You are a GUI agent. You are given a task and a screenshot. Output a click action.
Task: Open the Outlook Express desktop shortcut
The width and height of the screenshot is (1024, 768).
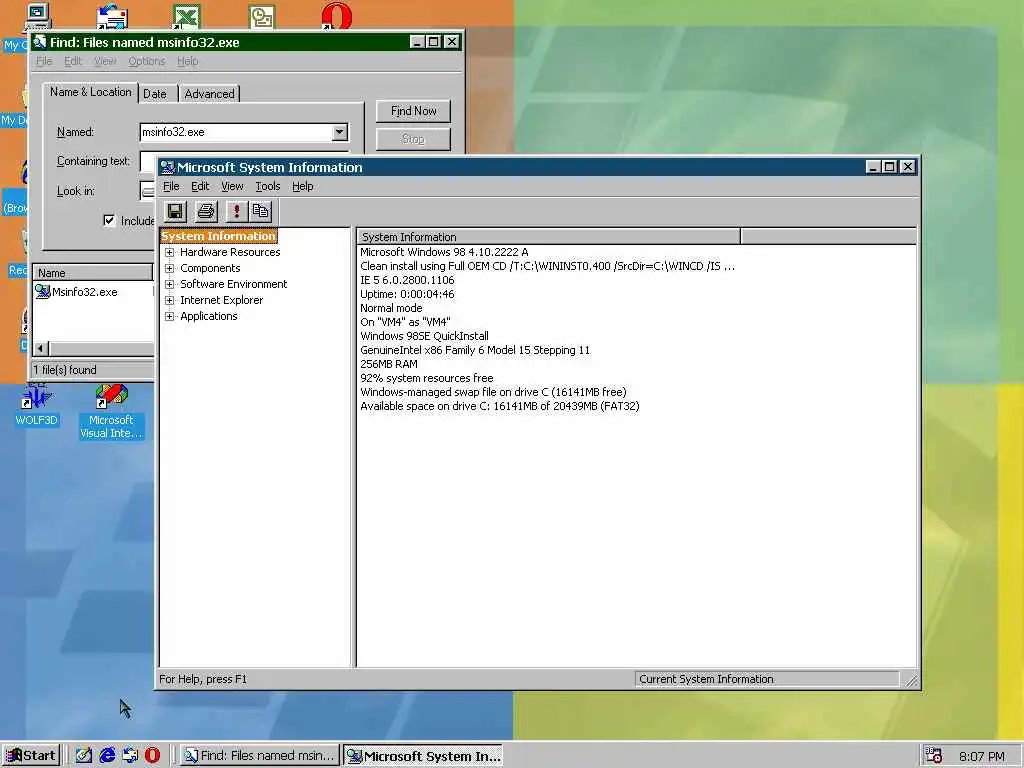[112, 16]
